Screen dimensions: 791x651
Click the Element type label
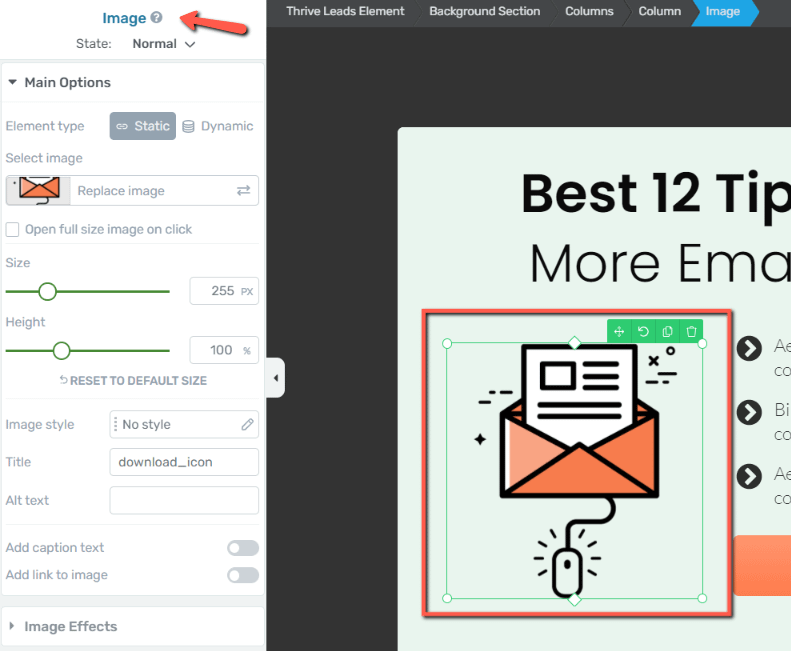point(45,126)
